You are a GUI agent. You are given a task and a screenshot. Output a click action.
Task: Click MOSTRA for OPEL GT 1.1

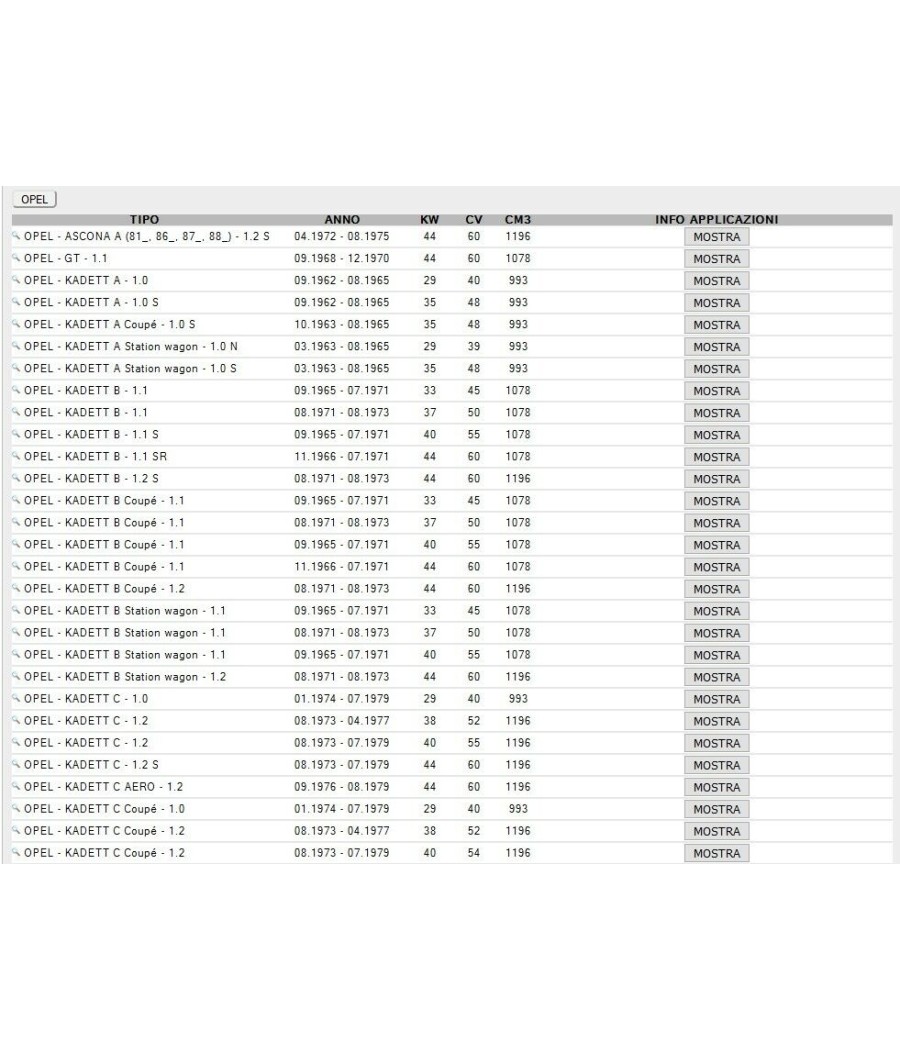(717, 259)
